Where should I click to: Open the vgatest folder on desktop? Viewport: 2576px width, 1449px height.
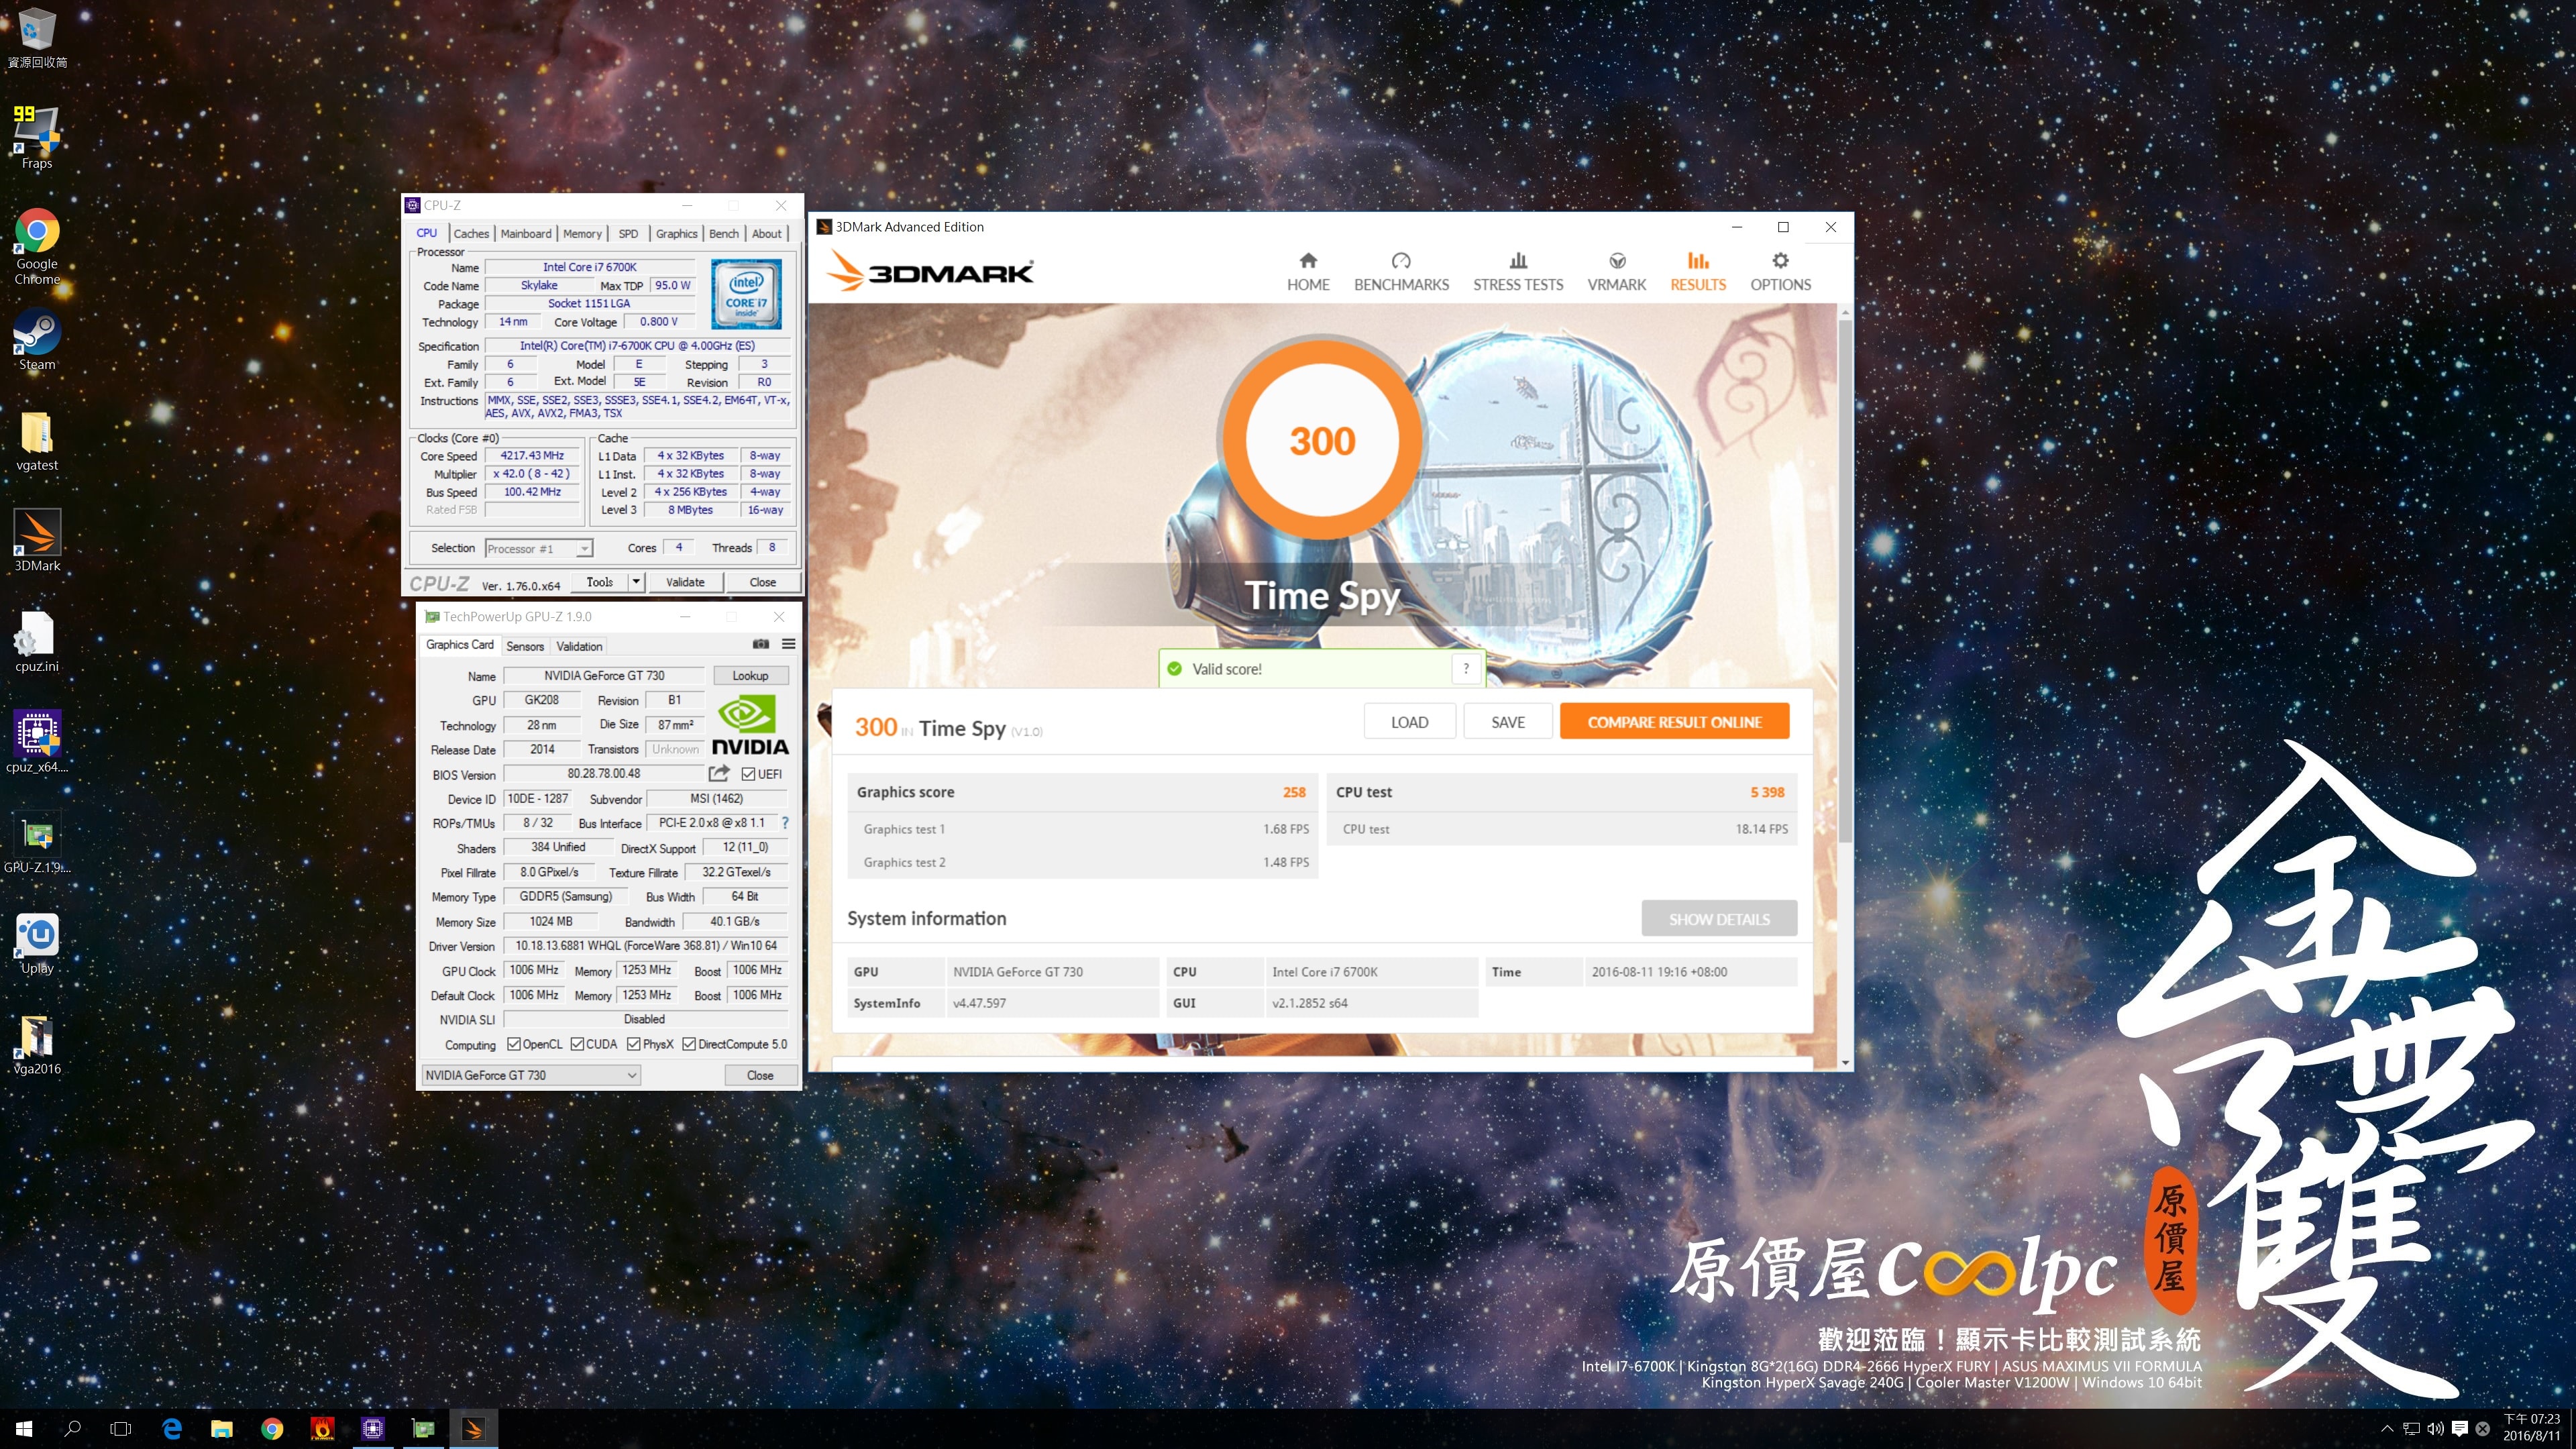pyautogui.click(x=37, y=441)
